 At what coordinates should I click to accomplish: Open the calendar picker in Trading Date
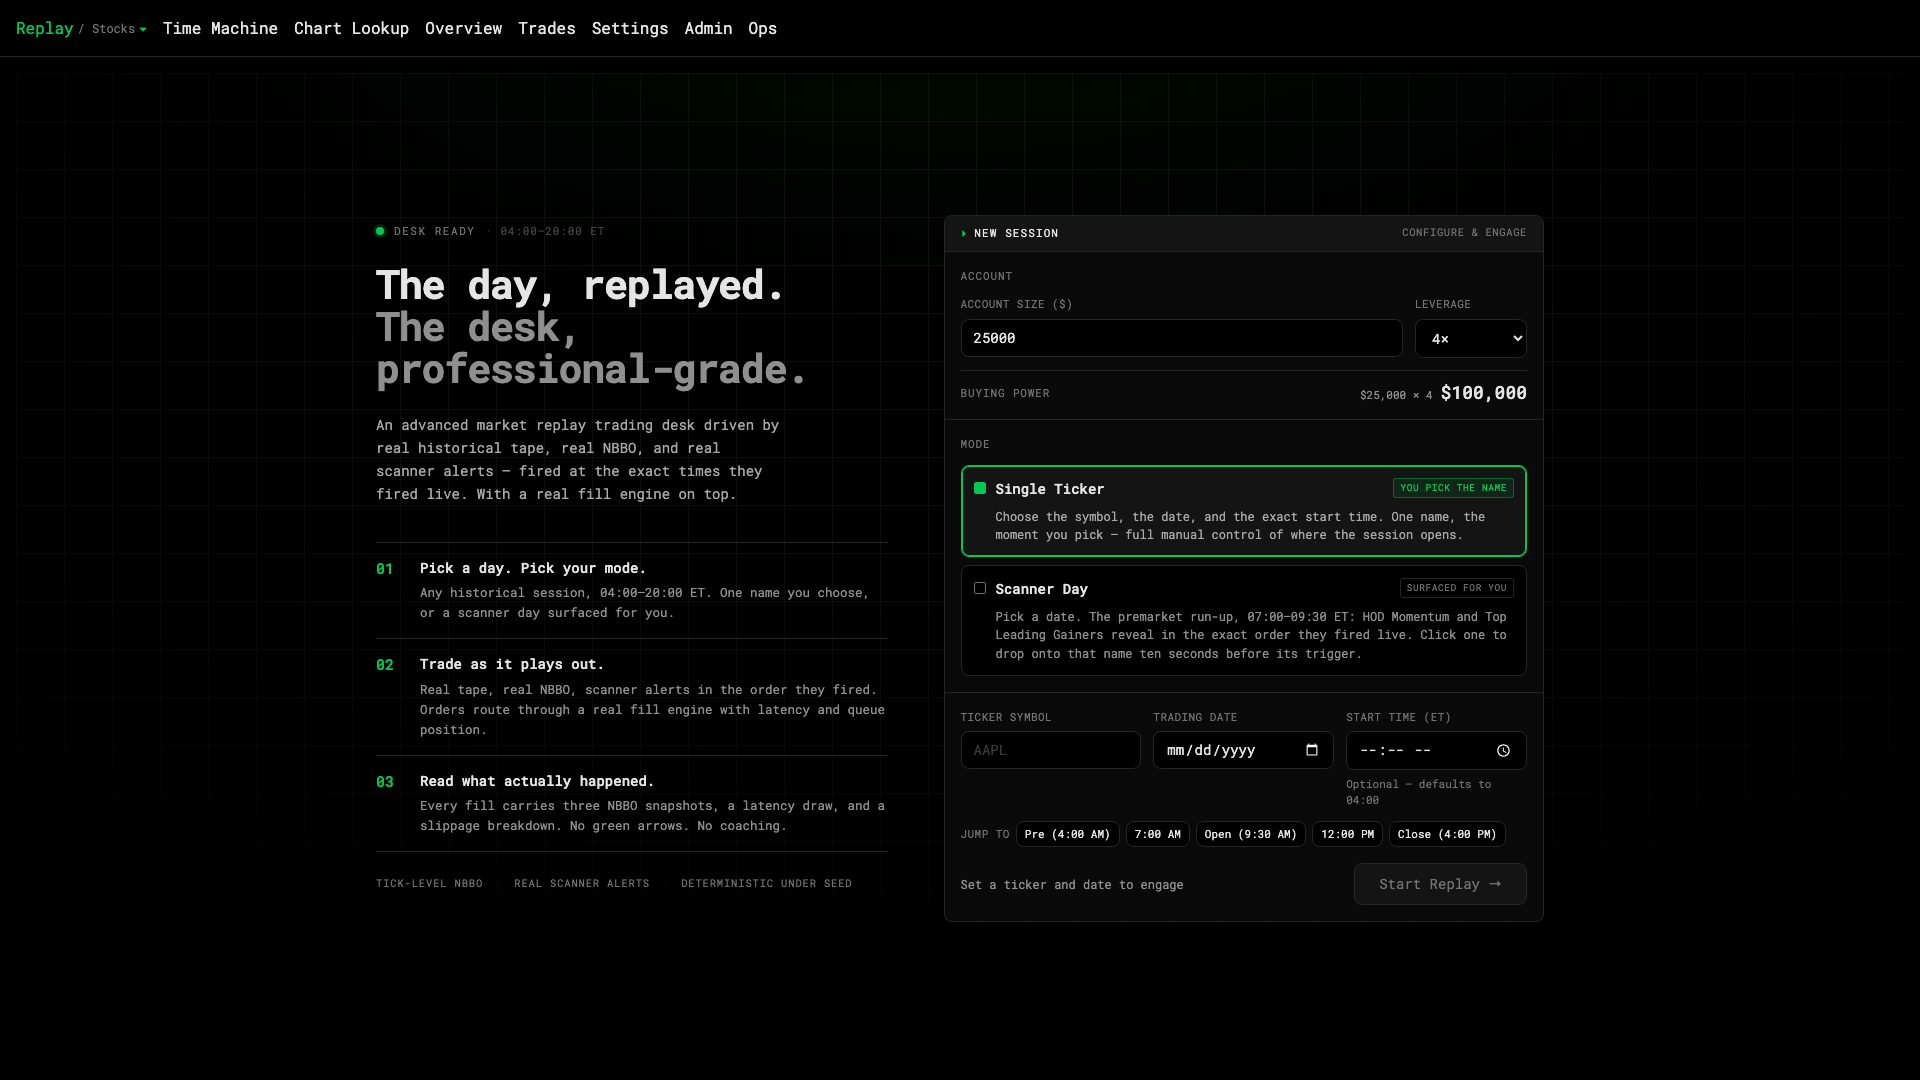(1312, 750)
